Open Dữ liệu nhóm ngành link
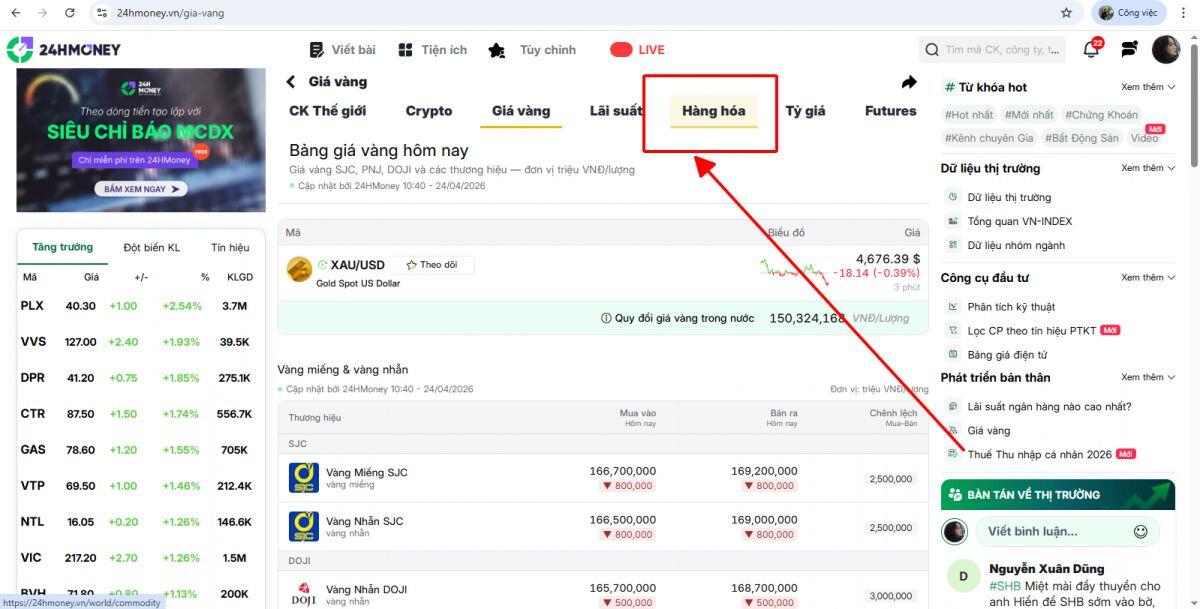The height and width of the screenshot is (609, 1200). coord(1016,245)
